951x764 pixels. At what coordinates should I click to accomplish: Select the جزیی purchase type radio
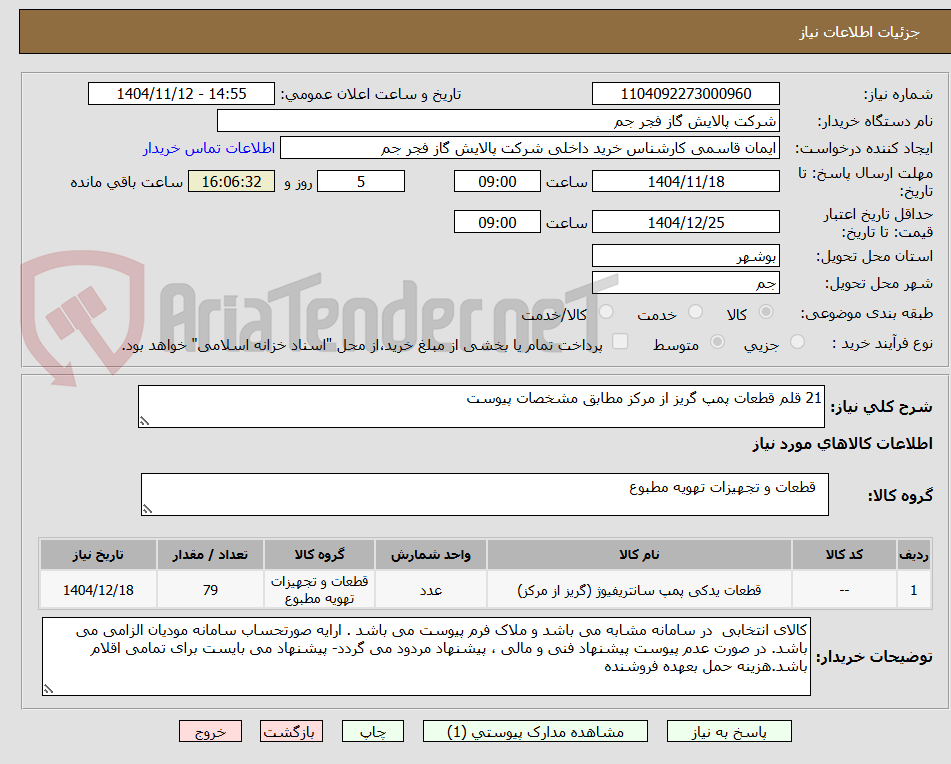click(798, 342)
